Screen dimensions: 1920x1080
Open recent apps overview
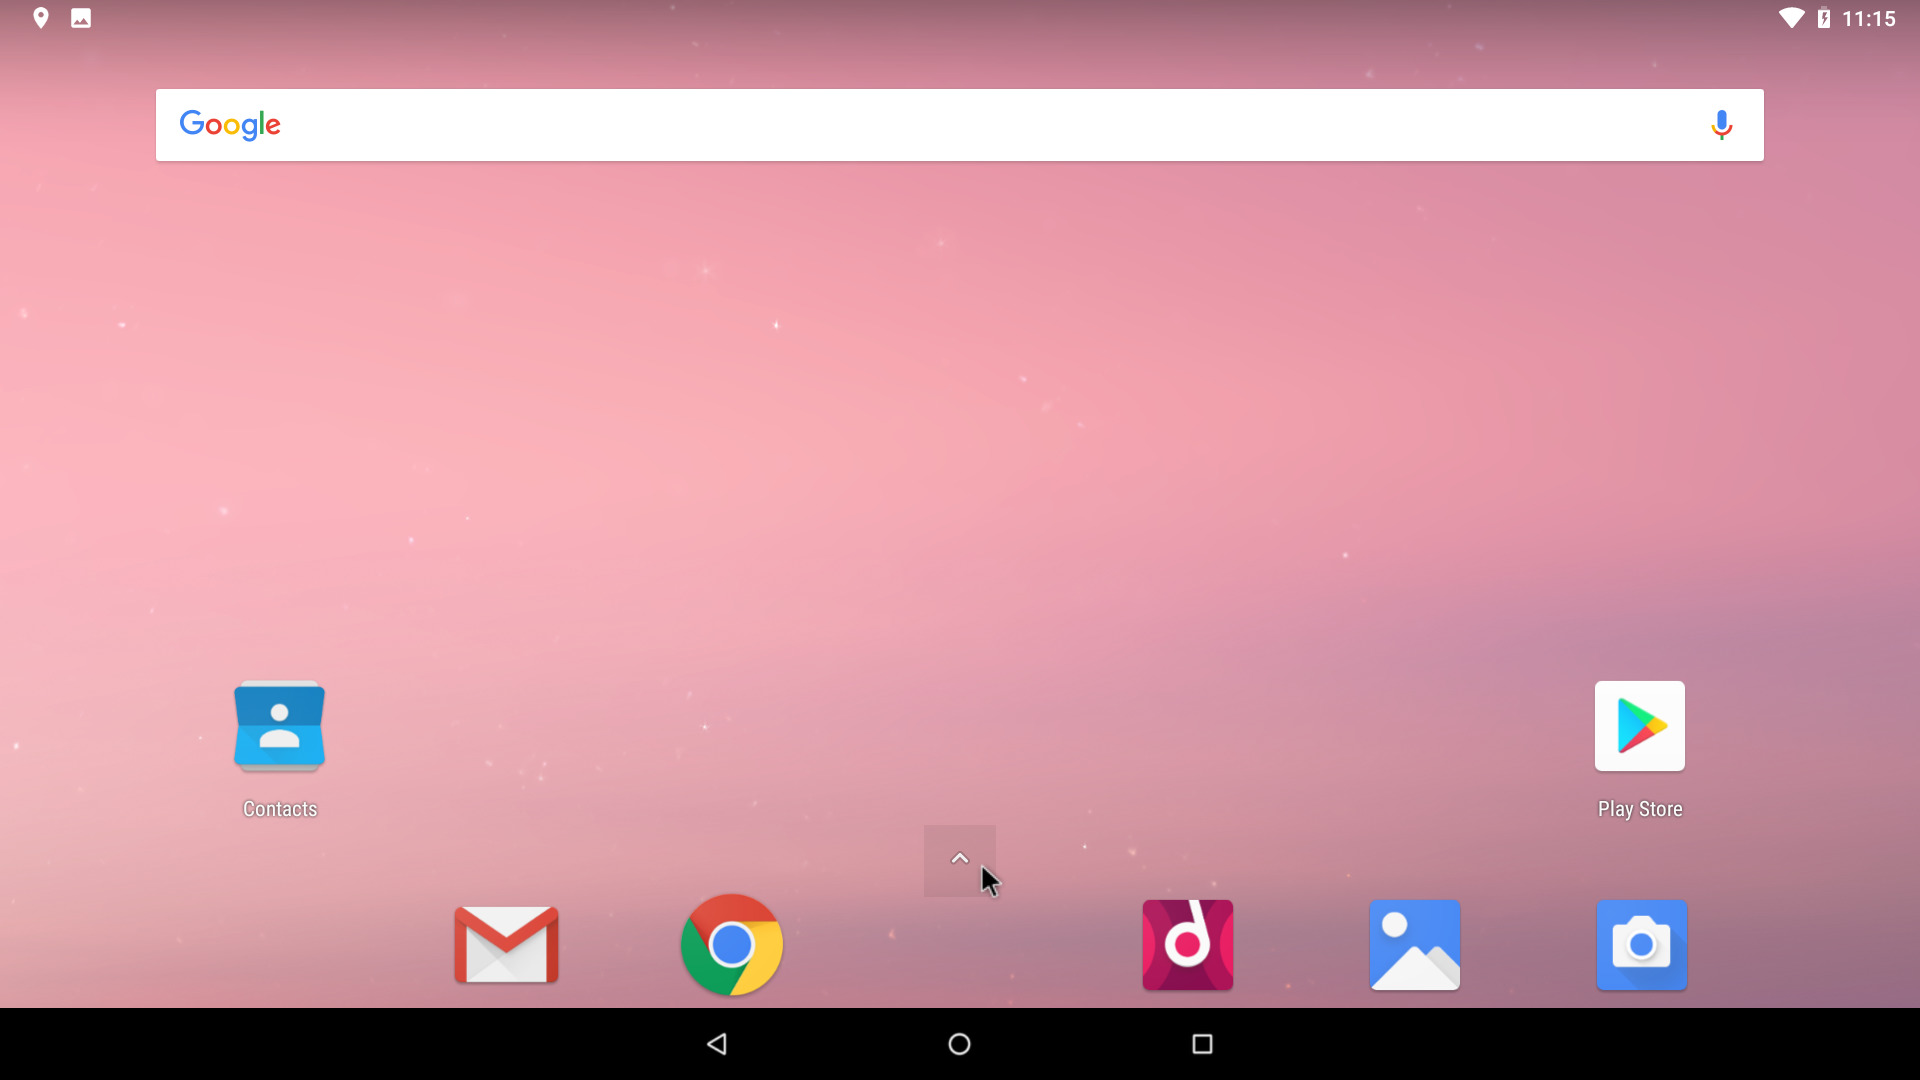point(1203,1043)
